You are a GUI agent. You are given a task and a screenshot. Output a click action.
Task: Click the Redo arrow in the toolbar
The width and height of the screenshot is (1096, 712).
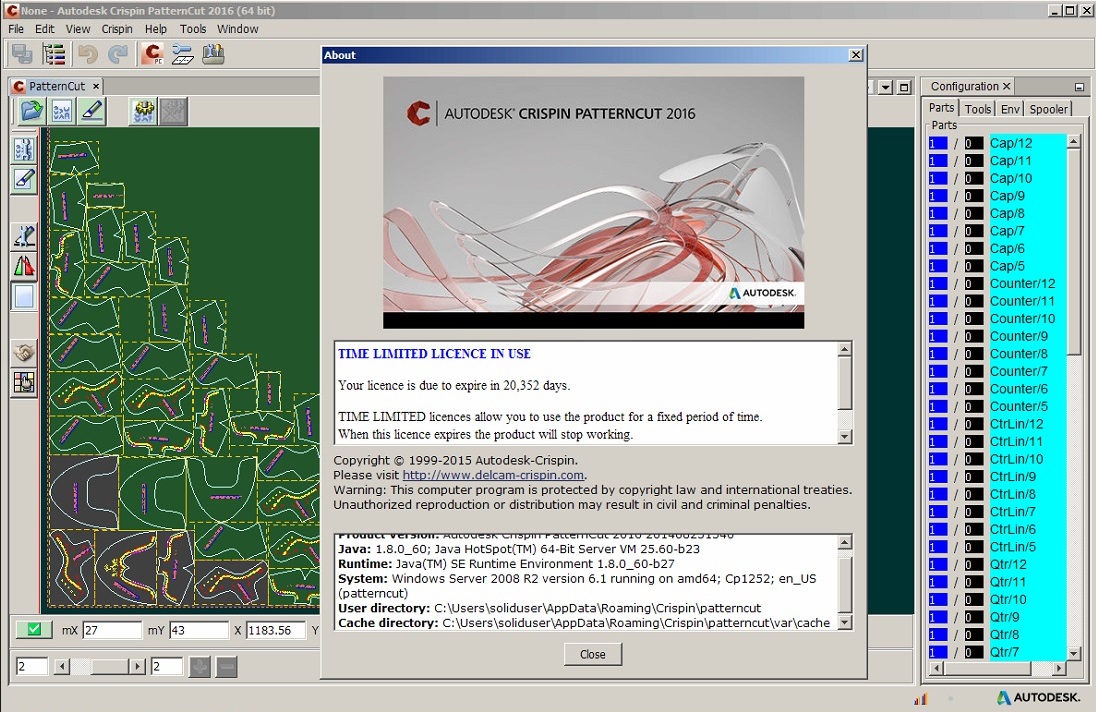pos(118,54)
